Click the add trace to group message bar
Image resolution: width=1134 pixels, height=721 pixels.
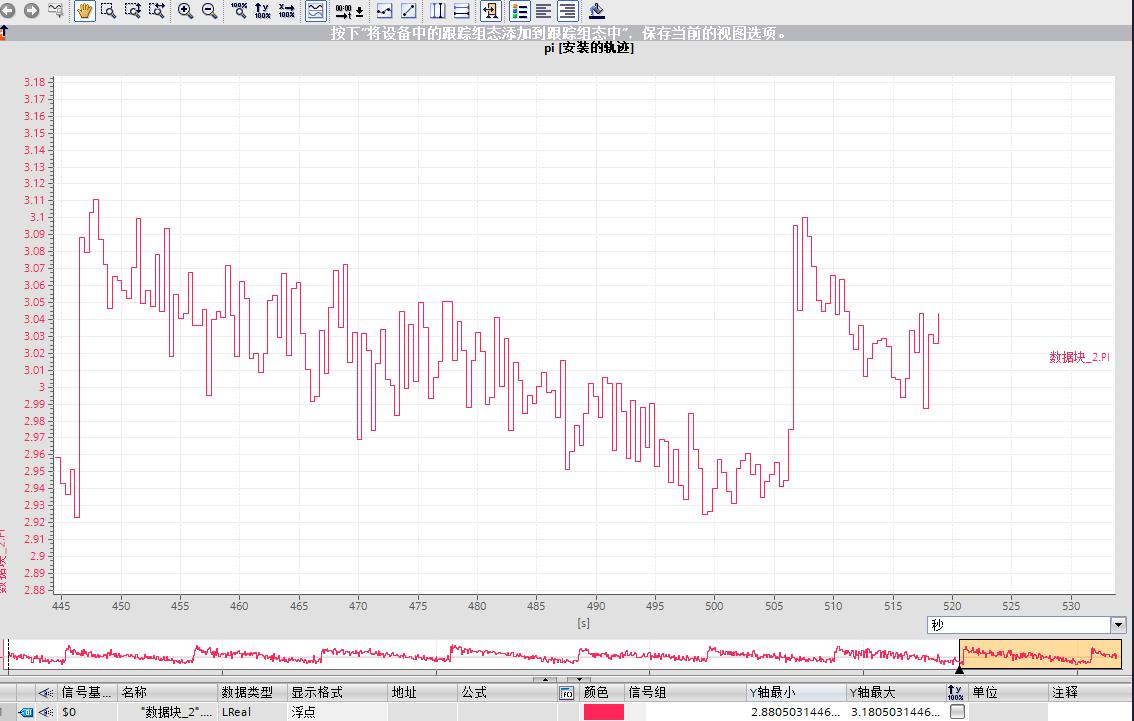click(x=560, y=31)
